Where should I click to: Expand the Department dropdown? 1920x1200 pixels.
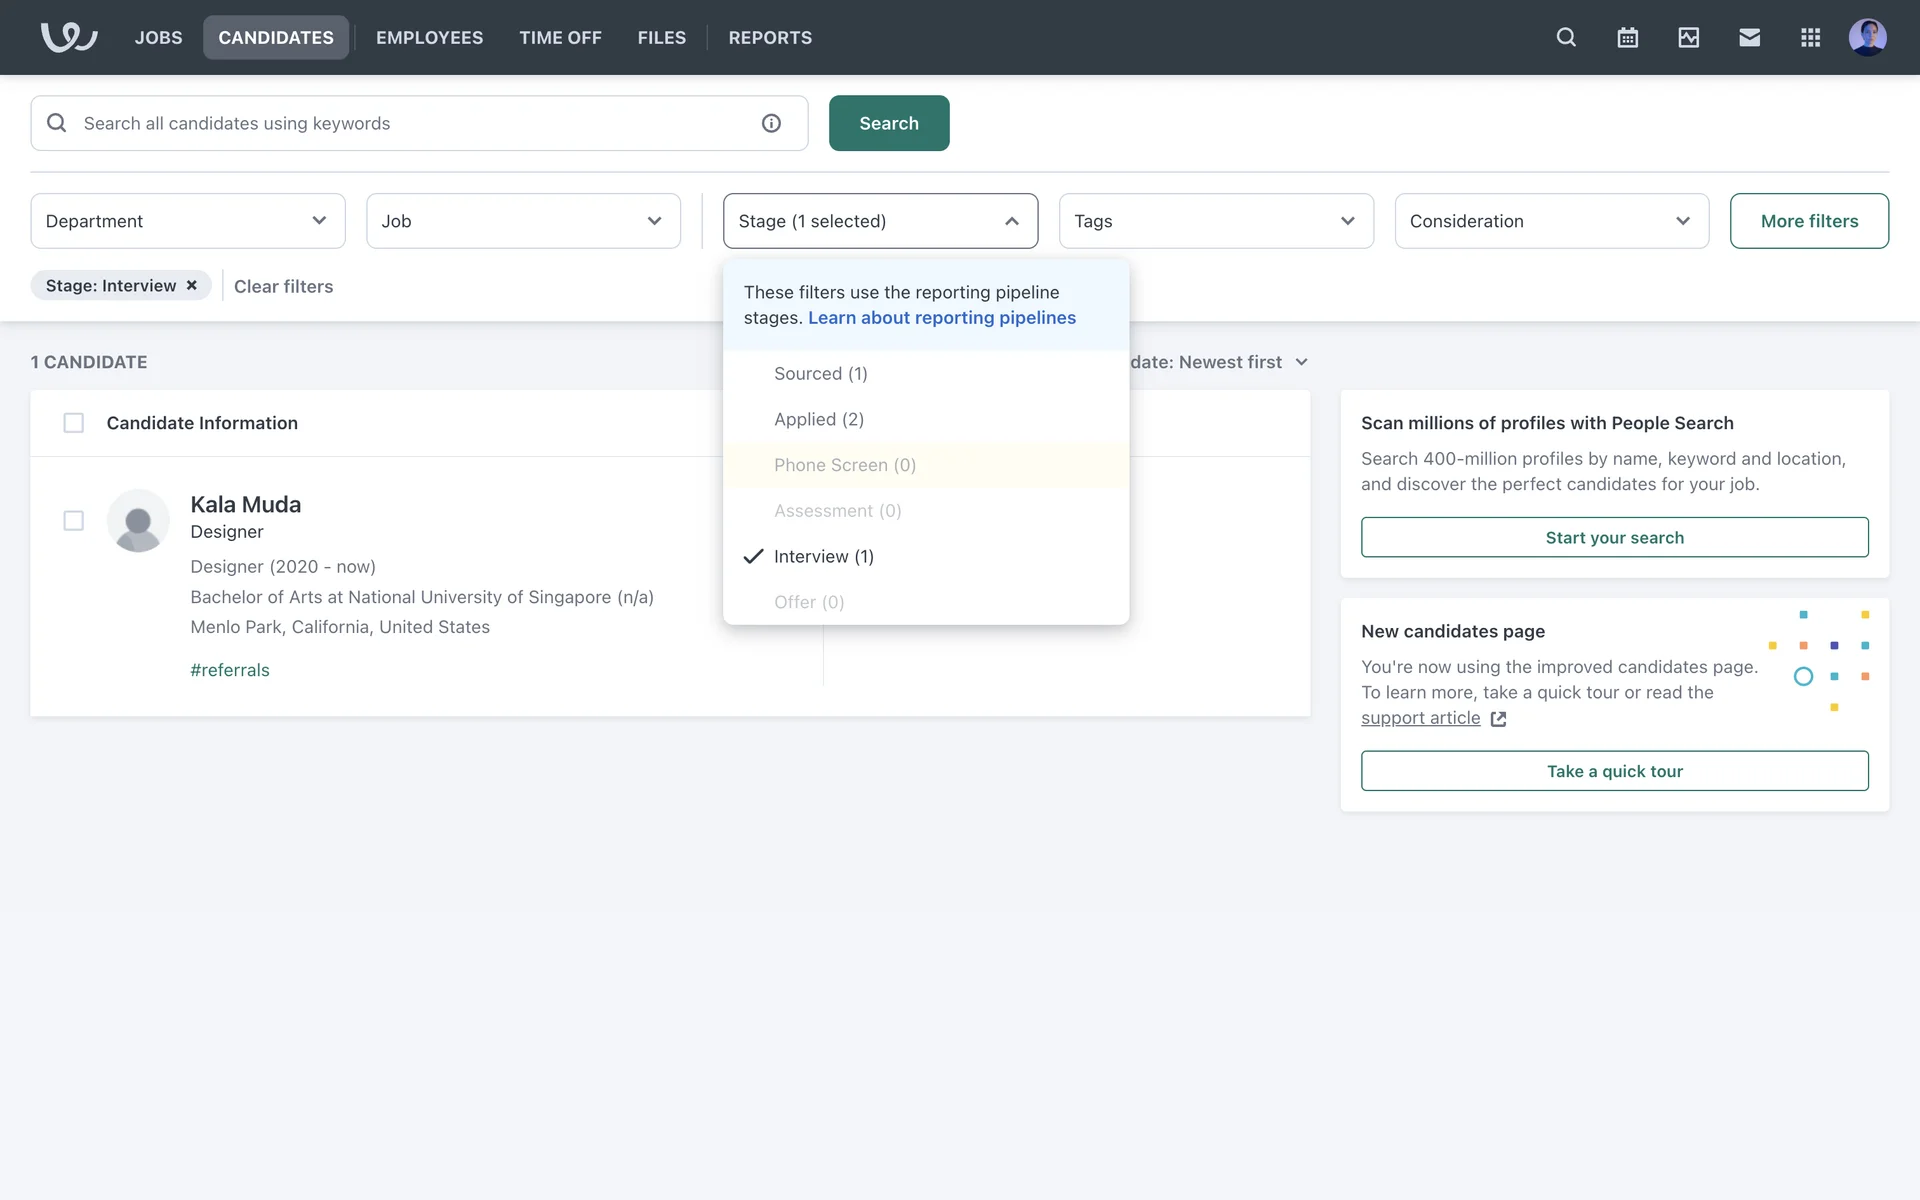[x=188, y=221]
